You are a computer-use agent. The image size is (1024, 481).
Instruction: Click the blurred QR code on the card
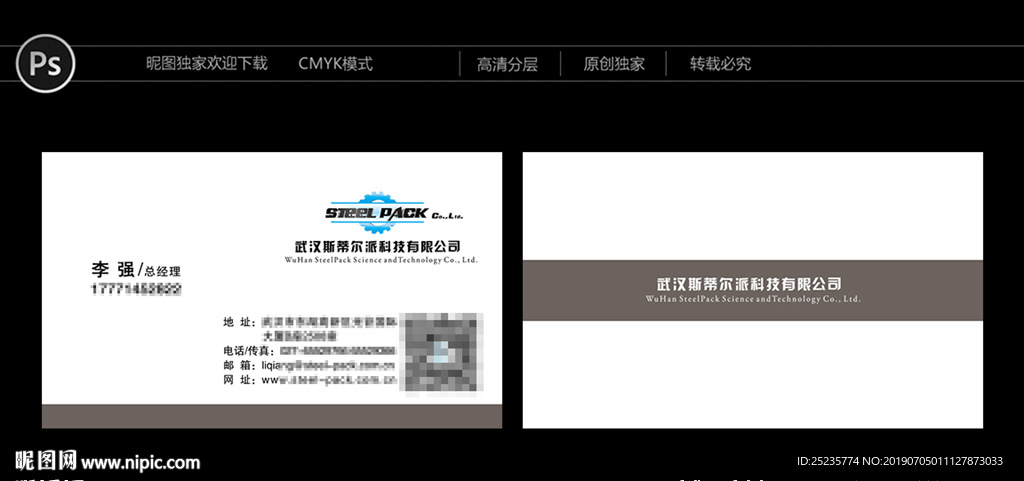[x=441, y=353]
